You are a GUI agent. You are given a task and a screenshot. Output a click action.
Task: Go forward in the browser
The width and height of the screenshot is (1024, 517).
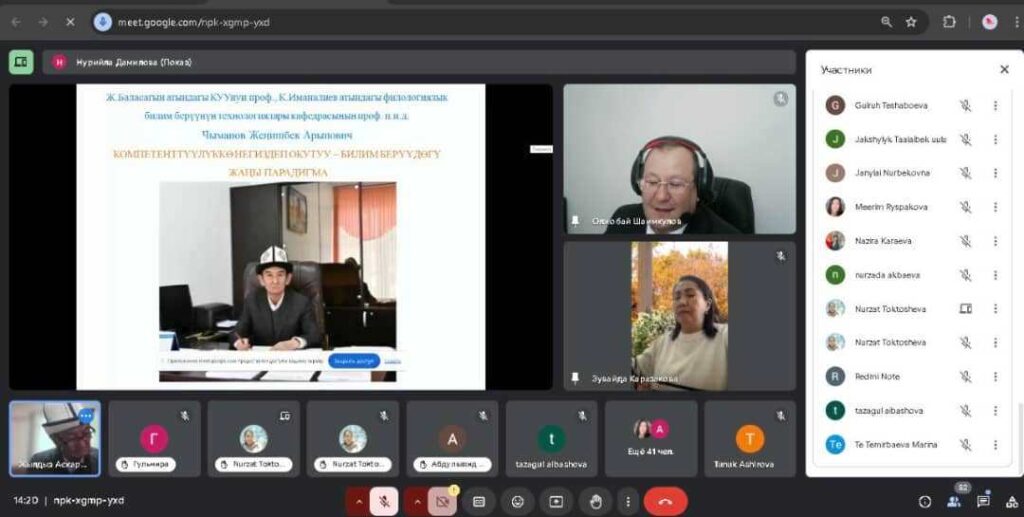pyautogui.click(x=43, y=22)
